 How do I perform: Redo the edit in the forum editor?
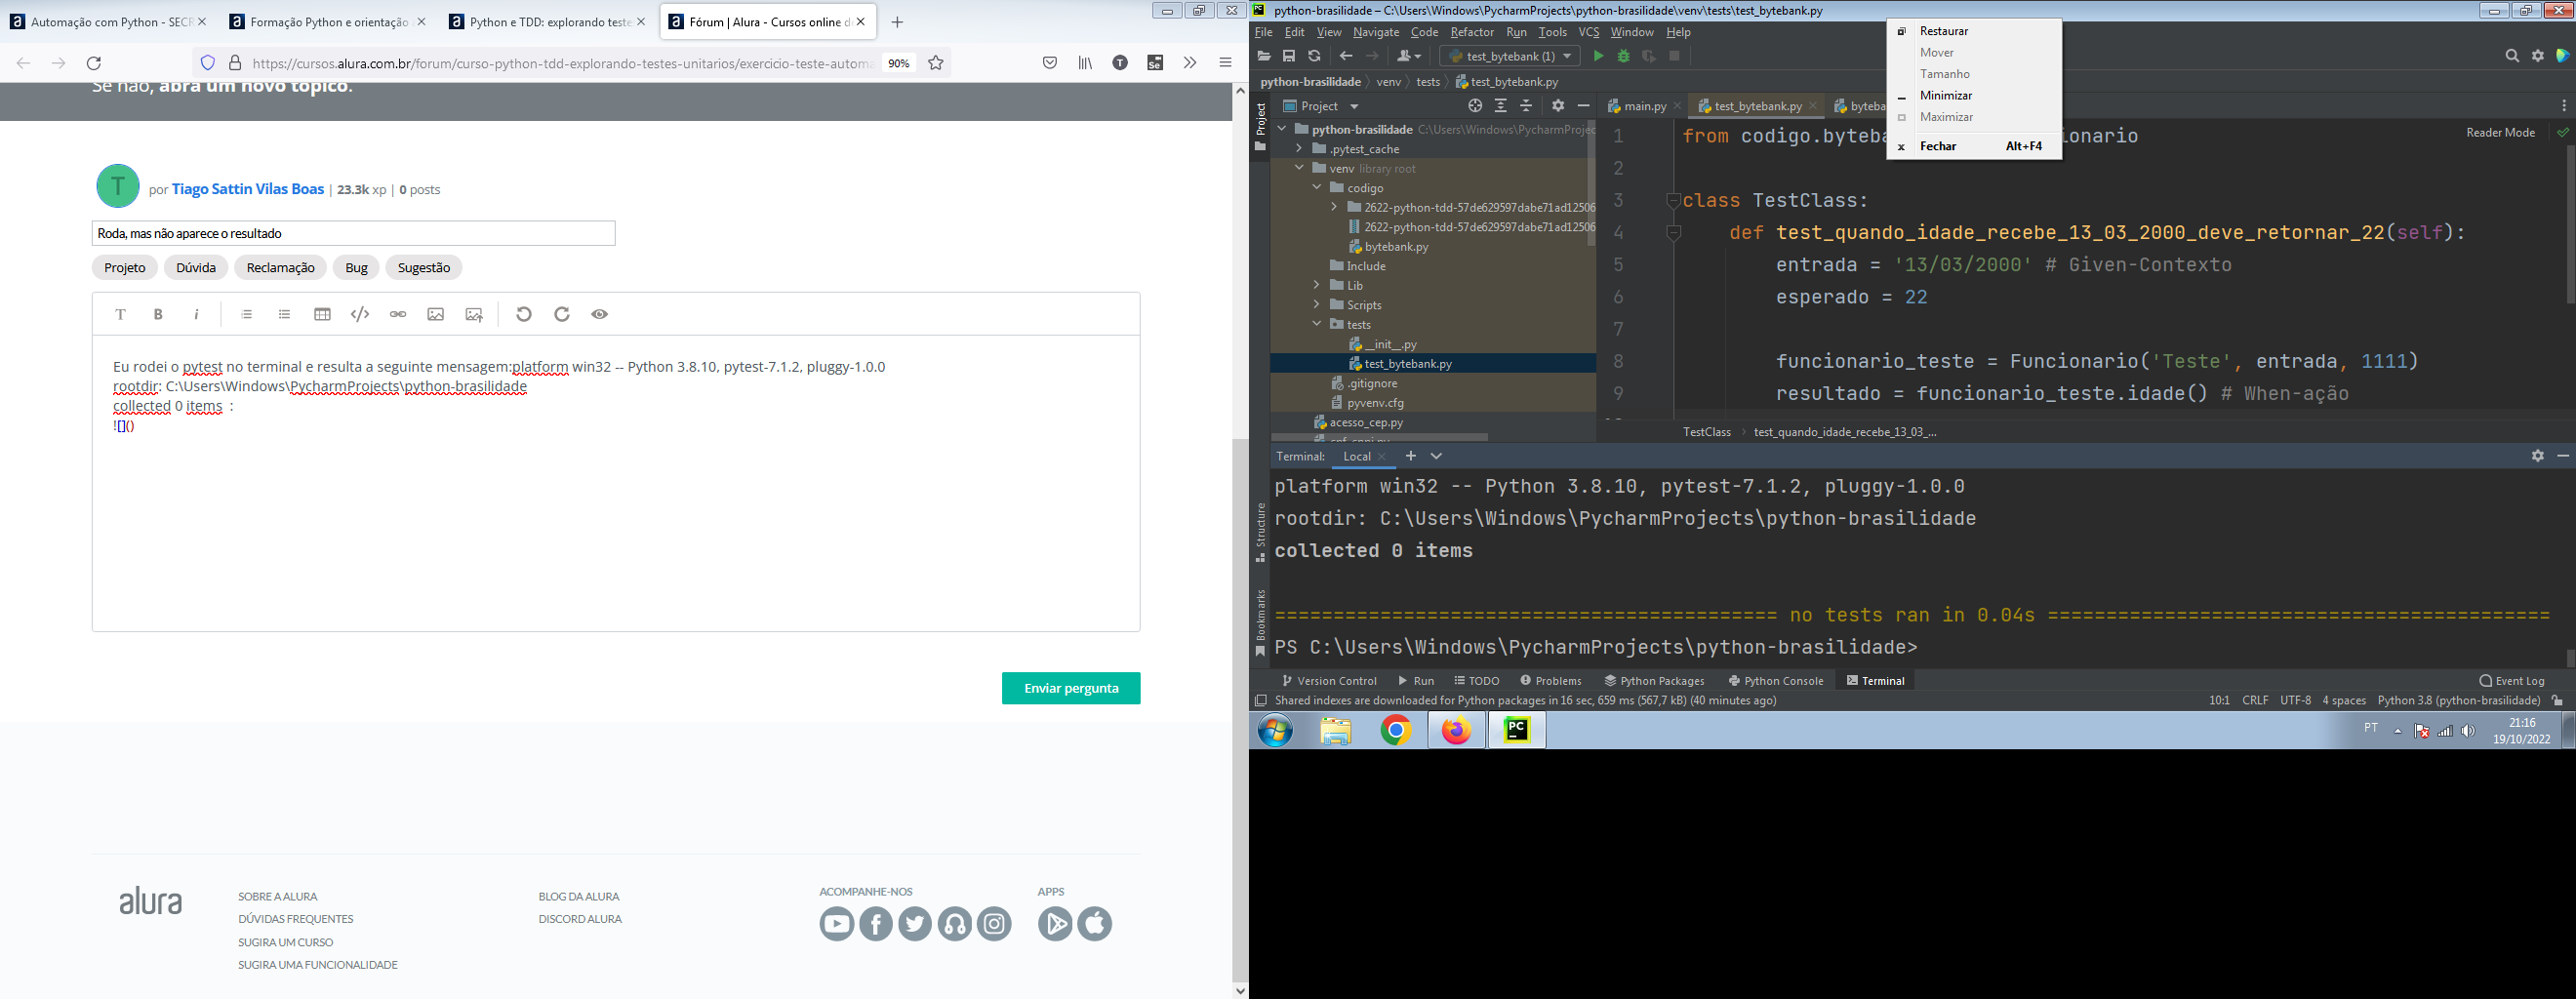pyautogui.click(x=562, y=314)
